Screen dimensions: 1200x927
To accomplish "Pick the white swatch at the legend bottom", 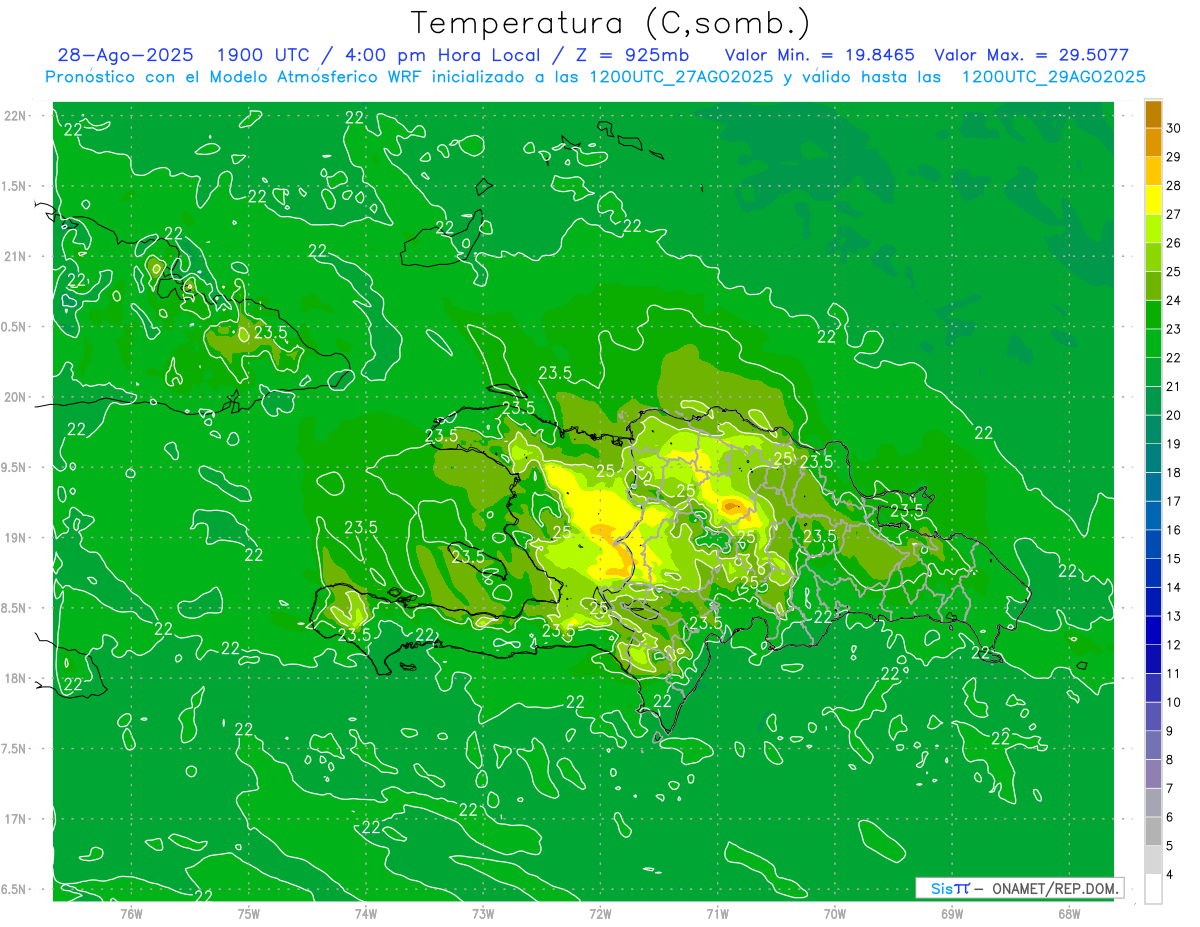I will point(1153,889).
